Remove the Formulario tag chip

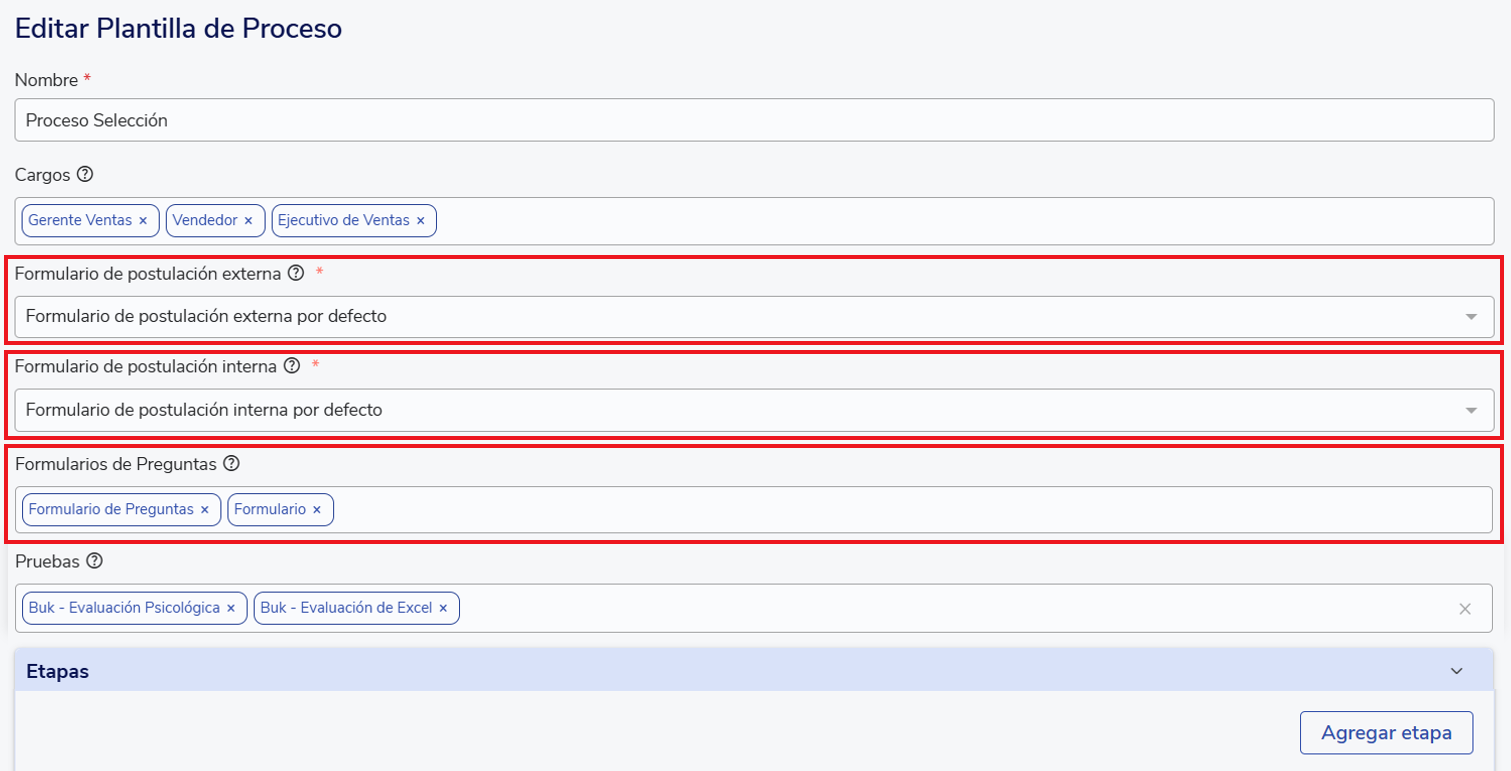coord(317,510)
